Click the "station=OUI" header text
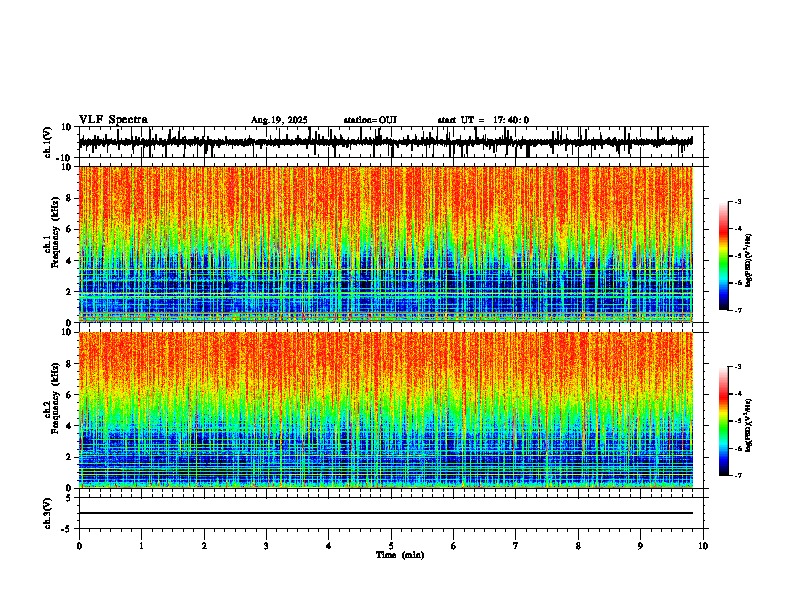Screen dimensions: 792x612 tap(370, 120)
